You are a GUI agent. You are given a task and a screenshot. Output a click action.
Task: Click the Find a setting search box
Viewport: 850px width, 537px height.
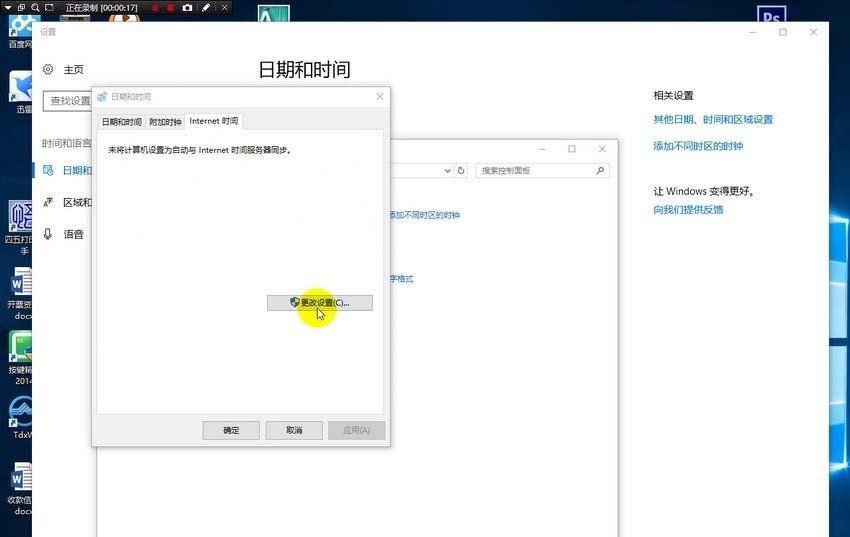68,101
